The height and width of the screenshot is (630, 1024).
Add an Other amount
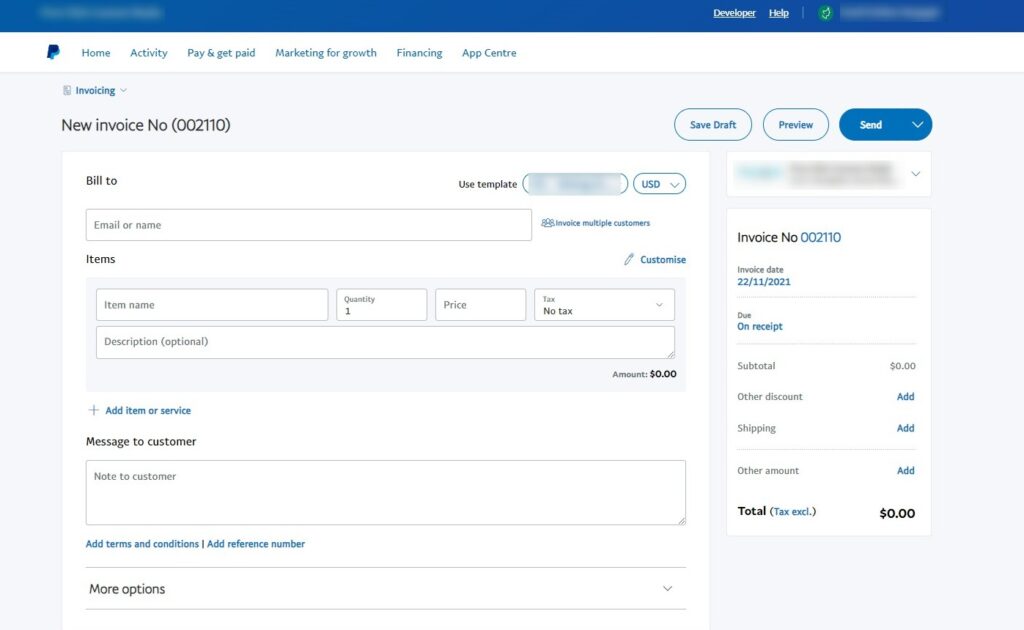pos(905,470)
